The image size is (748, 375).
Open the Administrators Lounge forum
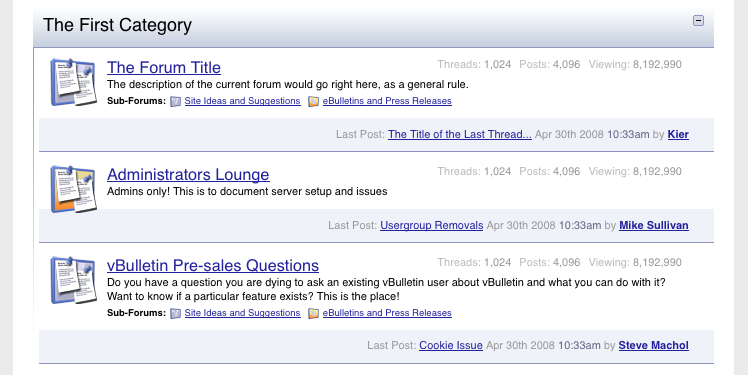pos(188,175)
